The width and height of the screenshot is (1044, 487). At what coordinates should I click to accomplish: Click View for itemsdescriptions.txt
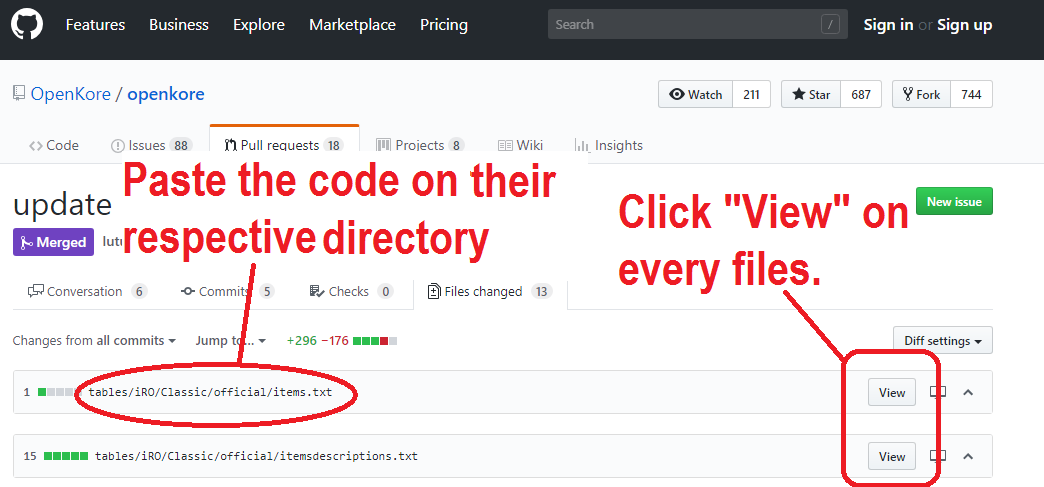click(892, 456)
